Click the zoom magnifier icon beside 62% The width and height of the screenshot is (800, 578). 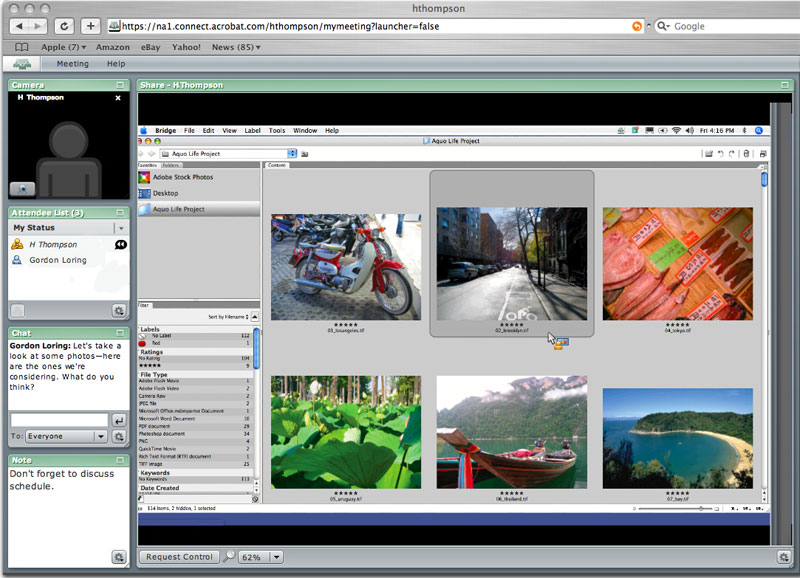(x=229, y=557)
